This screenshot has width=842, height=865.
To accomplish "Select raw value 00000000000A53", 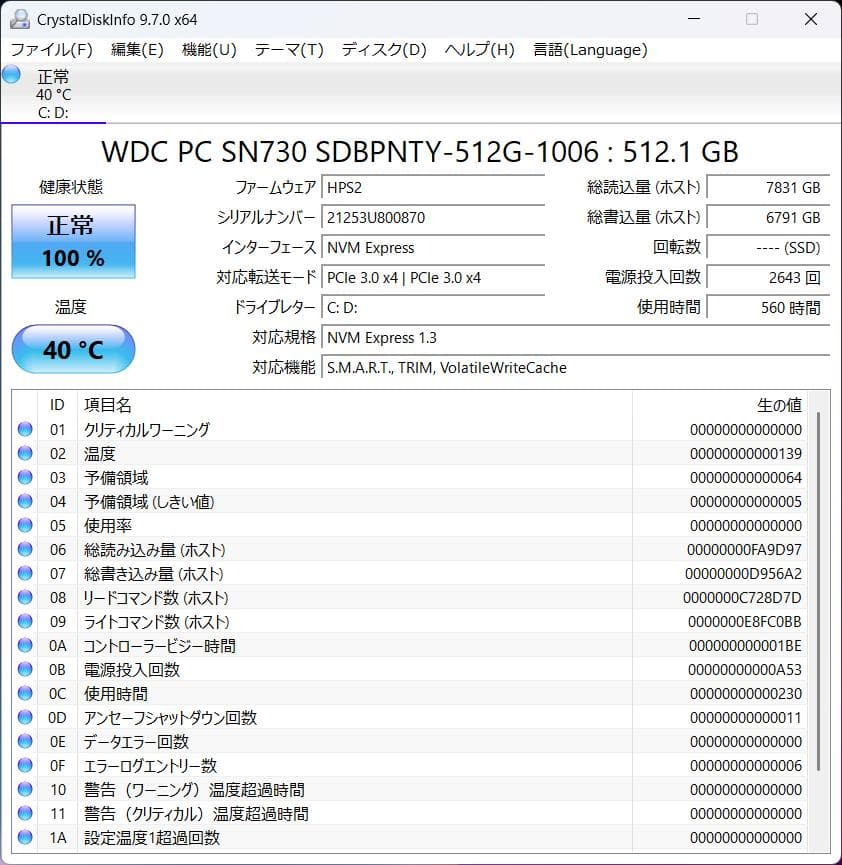I will coord(745,670).
